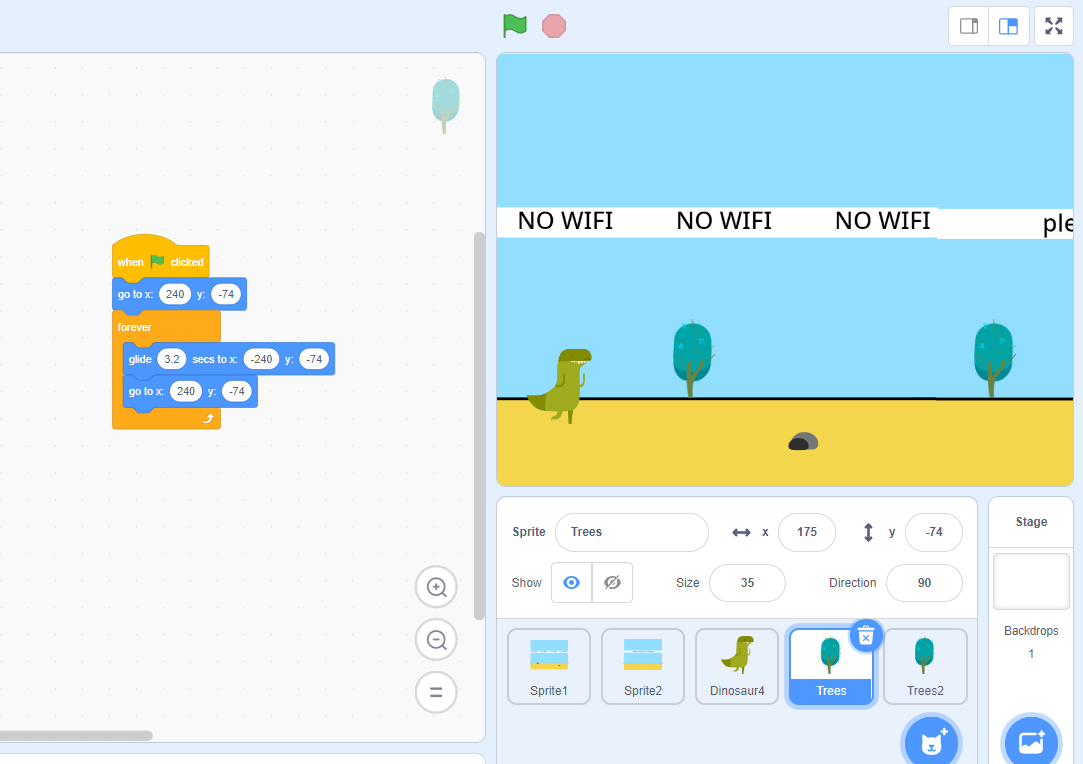This screenshot has width=1083, height=764.
Task: Hide the sprite with crossed-eye icon
Action: click(x=612, y=583)
